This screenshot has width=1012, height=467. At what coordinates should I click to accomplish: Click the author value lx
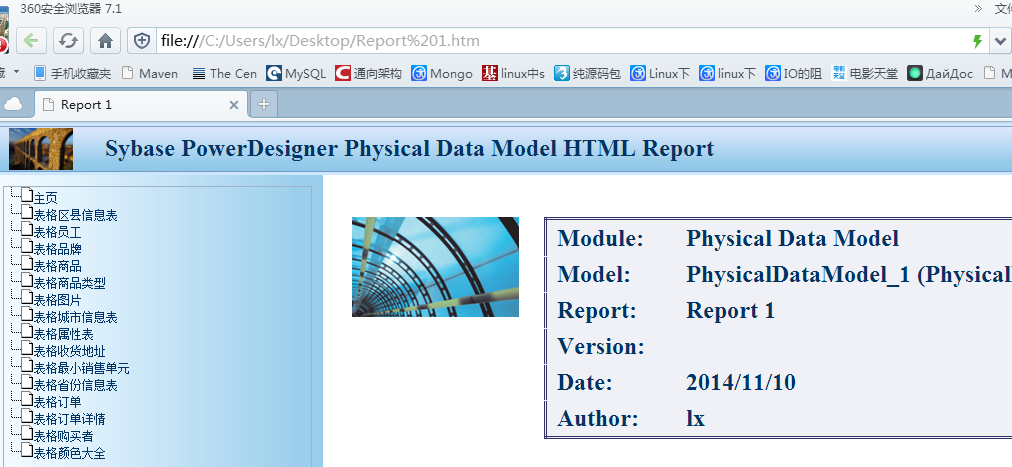point(695,419)
